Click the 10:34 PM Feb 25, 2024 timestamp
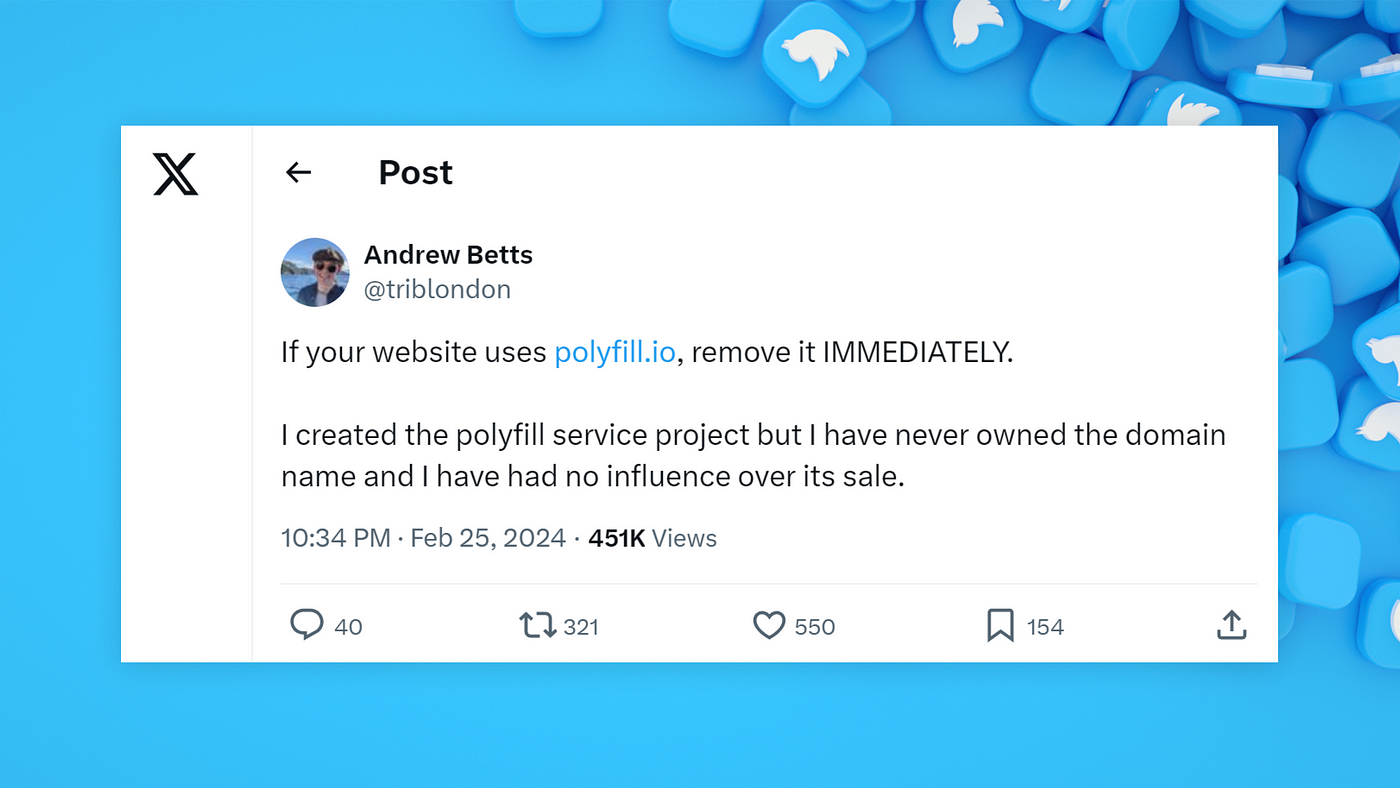This screenshot has width=1400, height=788. click(x=423, y=538)
